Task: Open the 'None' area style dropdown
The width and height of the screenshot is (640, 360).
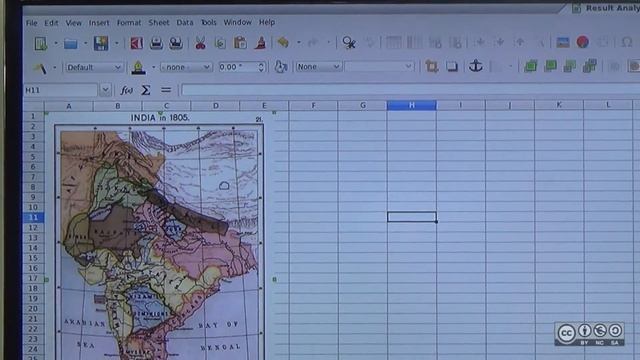Action: click(x=318, y=67)
